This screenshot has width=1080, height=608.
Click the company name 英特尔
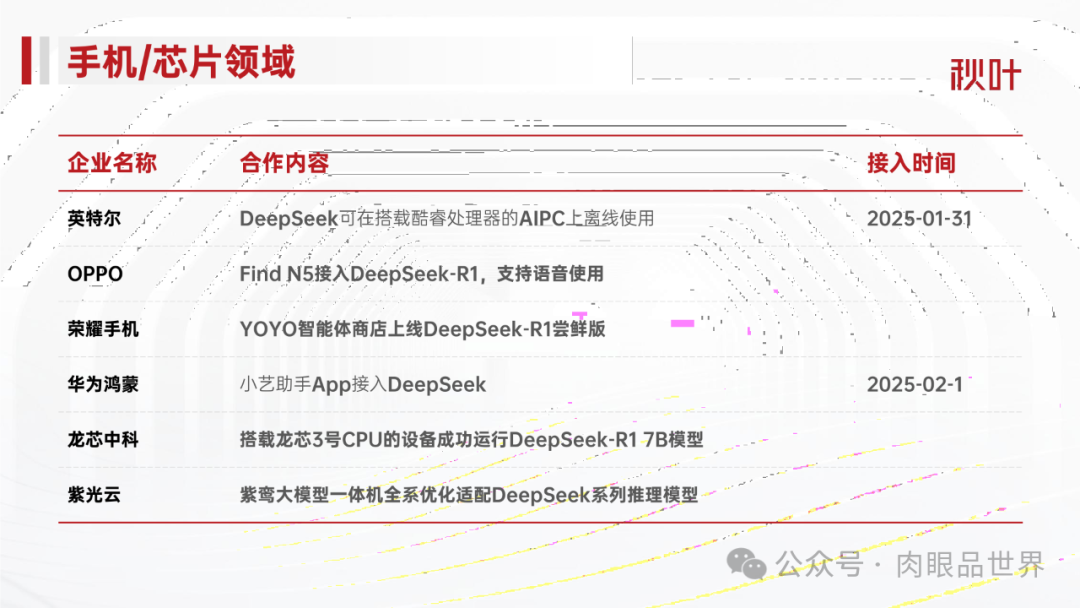(94, 218)
